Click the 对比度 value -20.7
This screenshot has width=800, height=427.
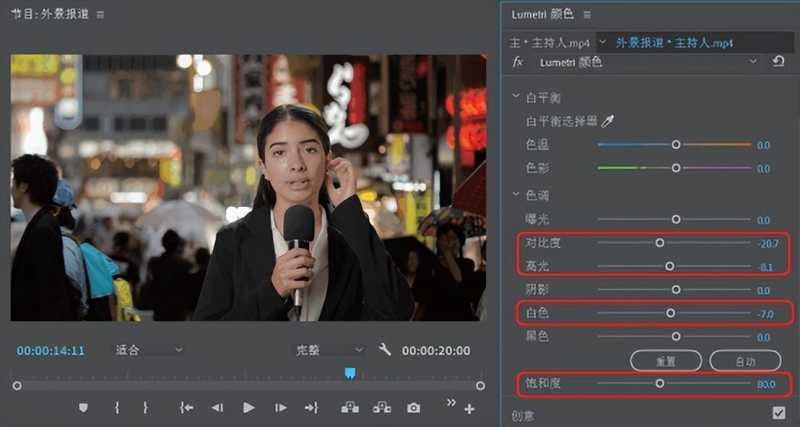click(768, 244)
